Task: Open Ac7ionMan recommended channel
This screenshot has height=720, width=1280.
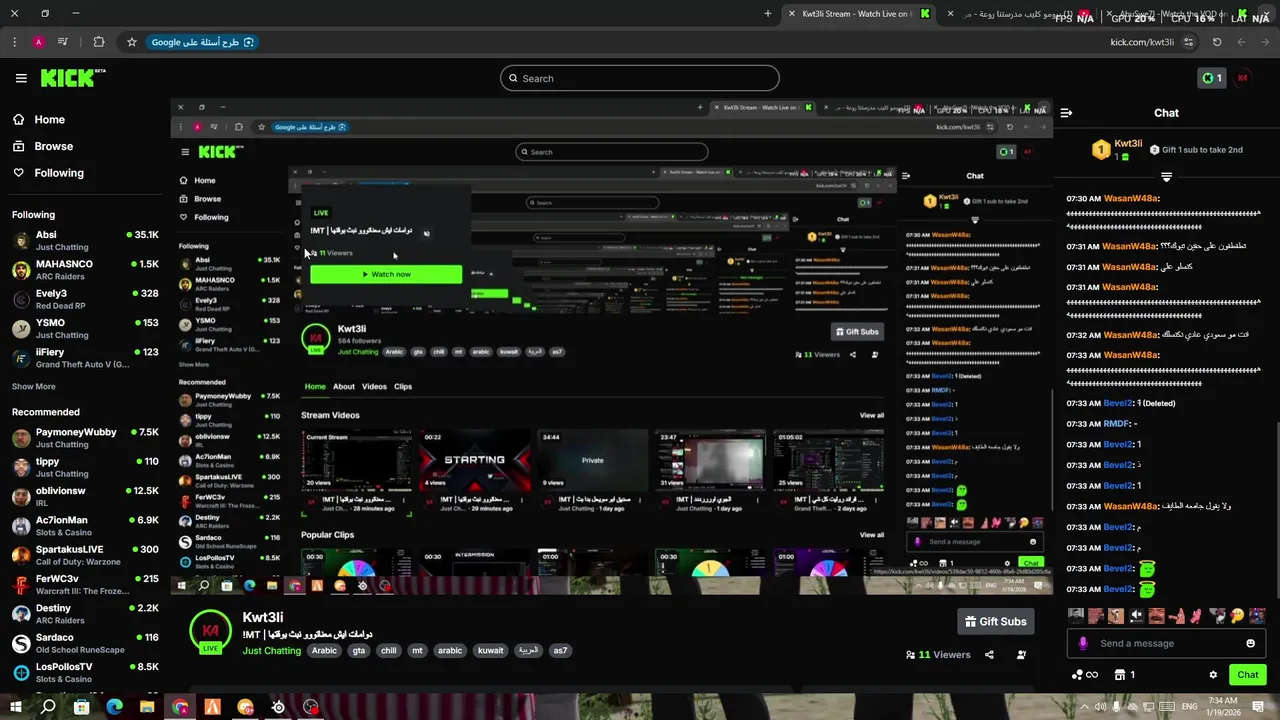Action: (x=85, y=526)
